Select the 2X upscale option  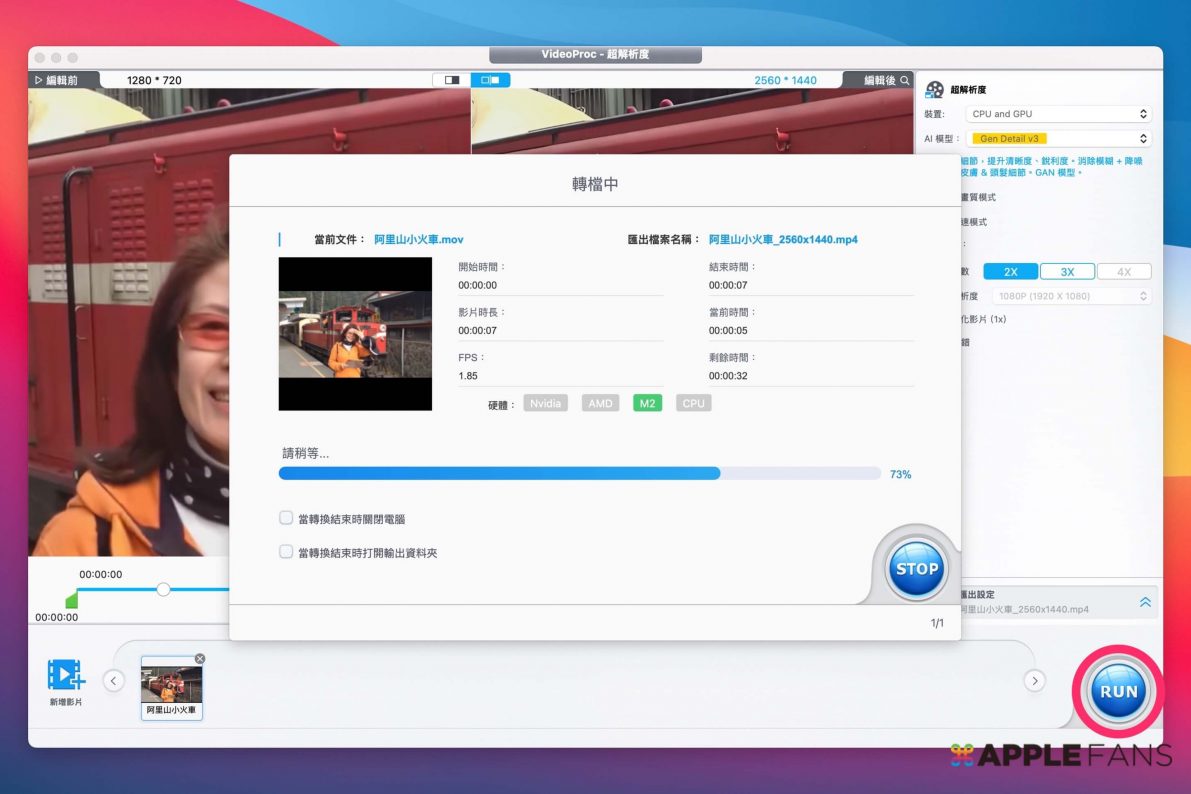tap(1010, 272)
